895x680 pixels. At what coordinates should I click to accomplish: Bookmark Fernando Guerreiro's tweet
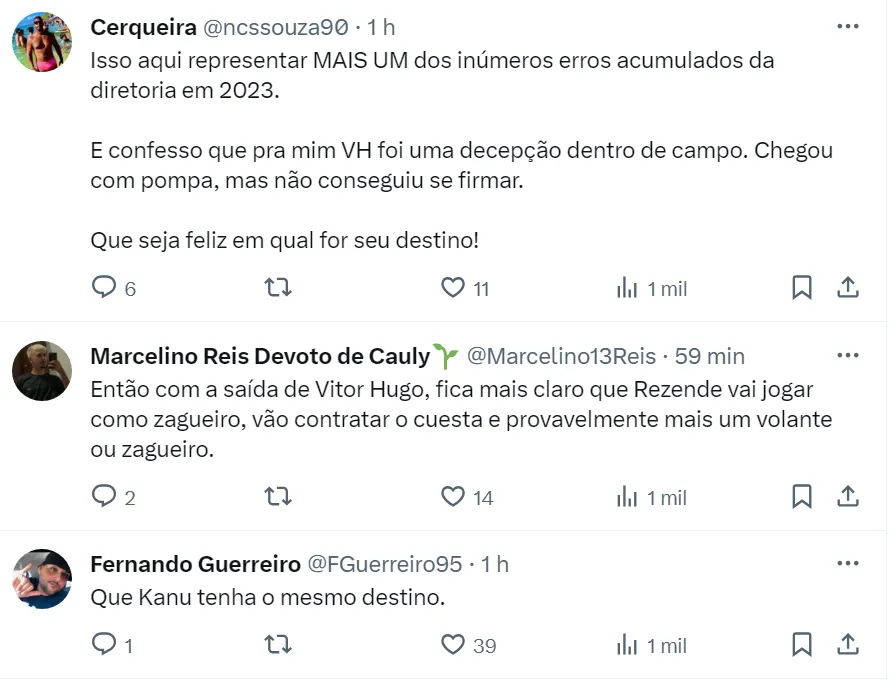point(802,645)
